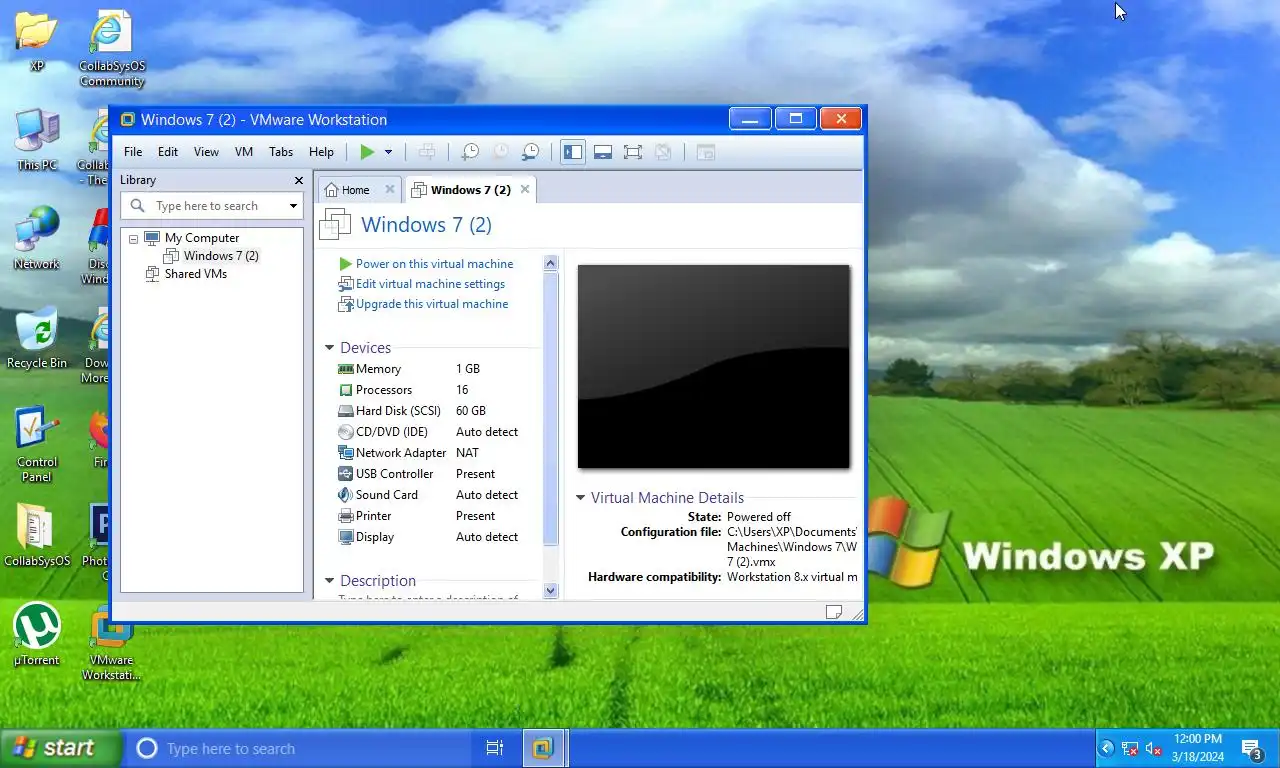Viewport: 1280px width, 768px height.
Task: Collapse the Virtual Machine Details section
Action: [580, 498]
